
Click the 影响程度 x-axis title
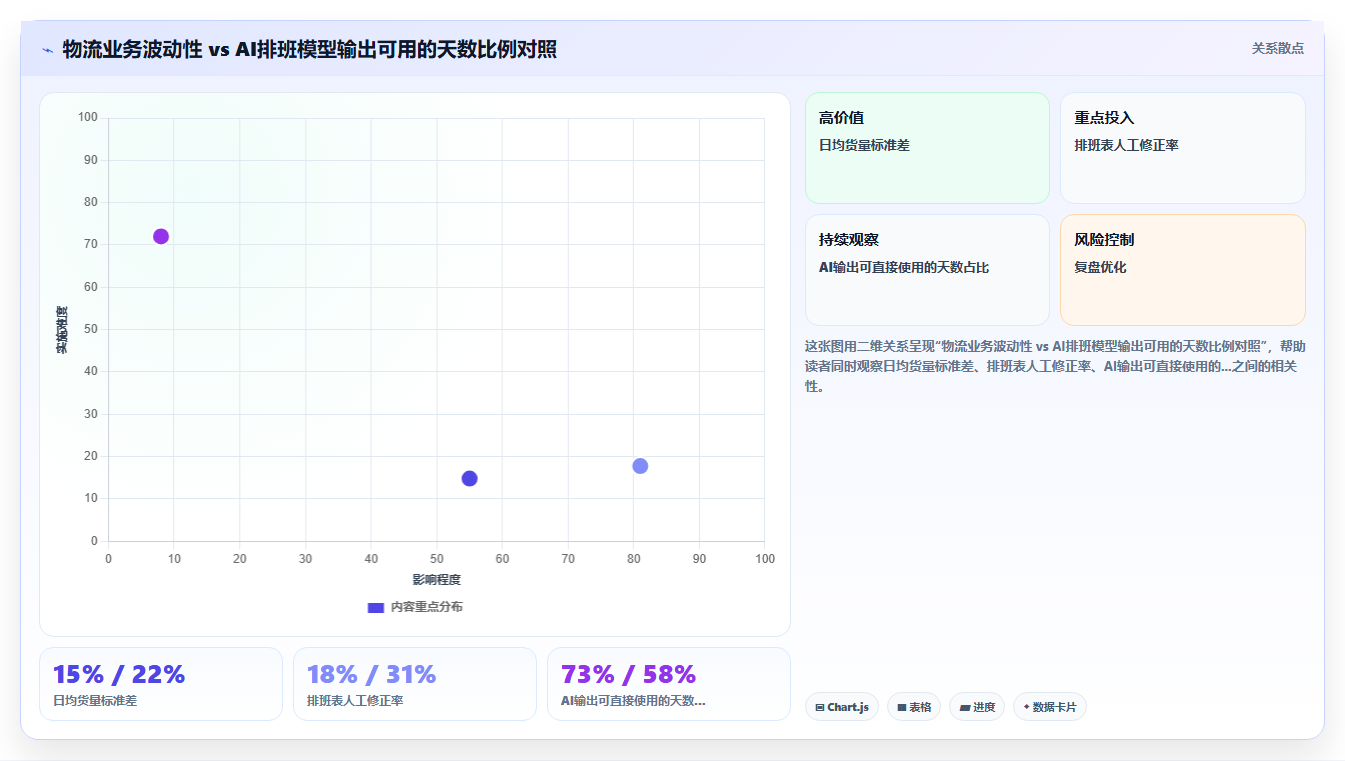click(x=437, y=580)
